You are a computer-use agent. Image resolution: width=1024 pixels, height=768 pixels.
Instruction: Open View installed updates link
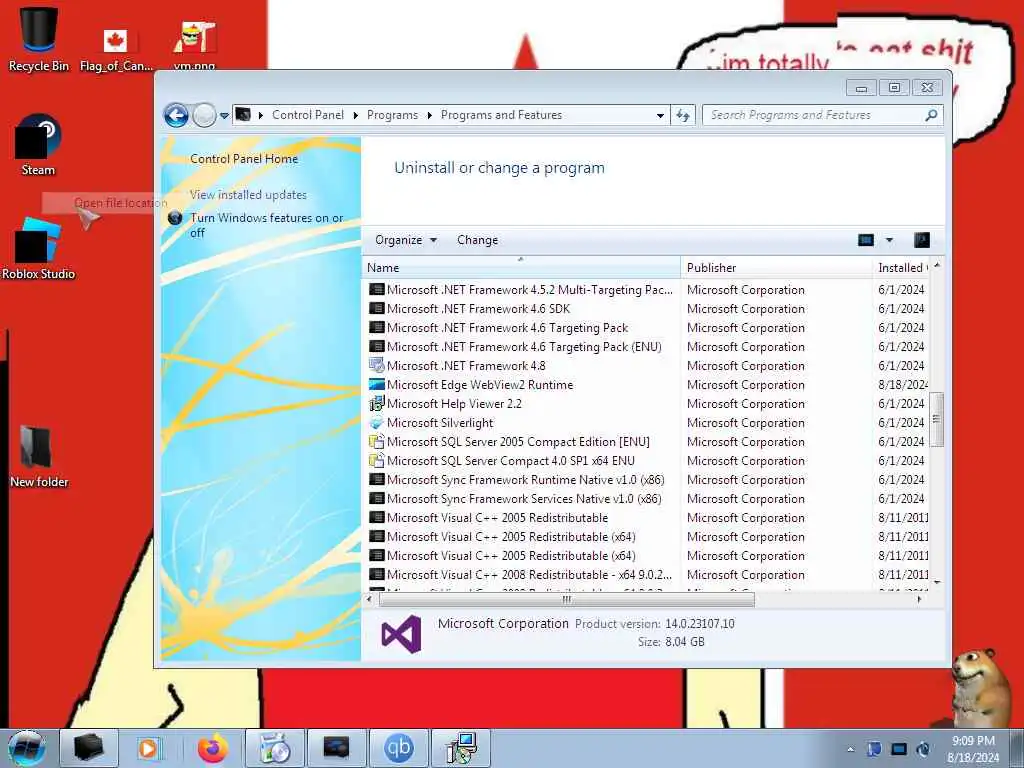[x=248, y=195]
